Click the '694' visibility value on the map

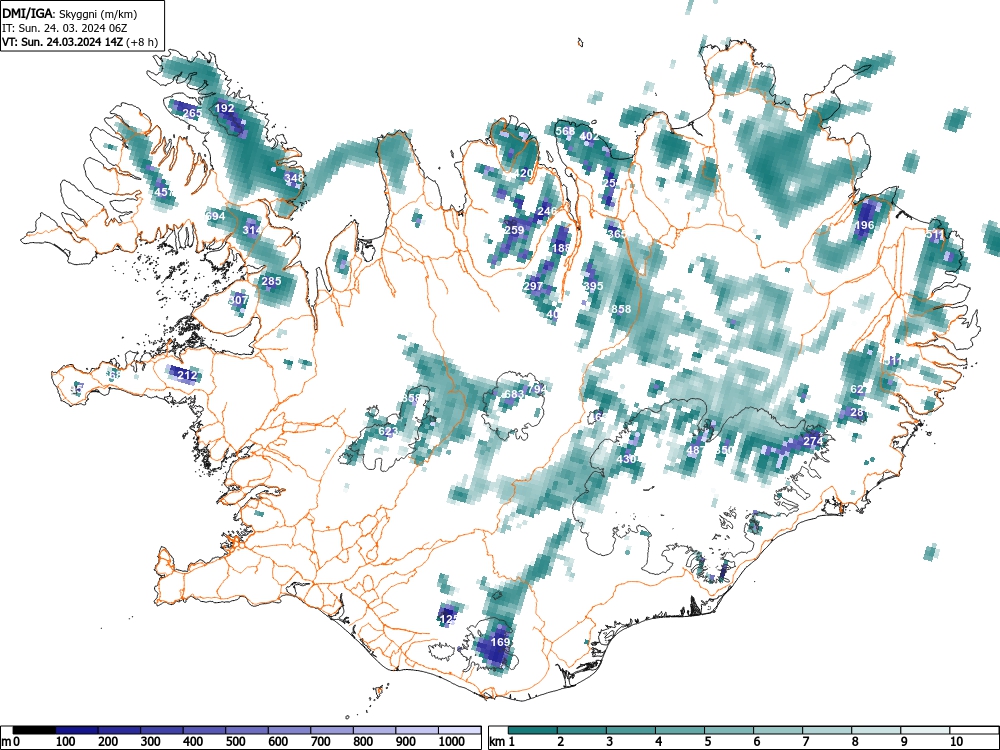tap(216, 216)
